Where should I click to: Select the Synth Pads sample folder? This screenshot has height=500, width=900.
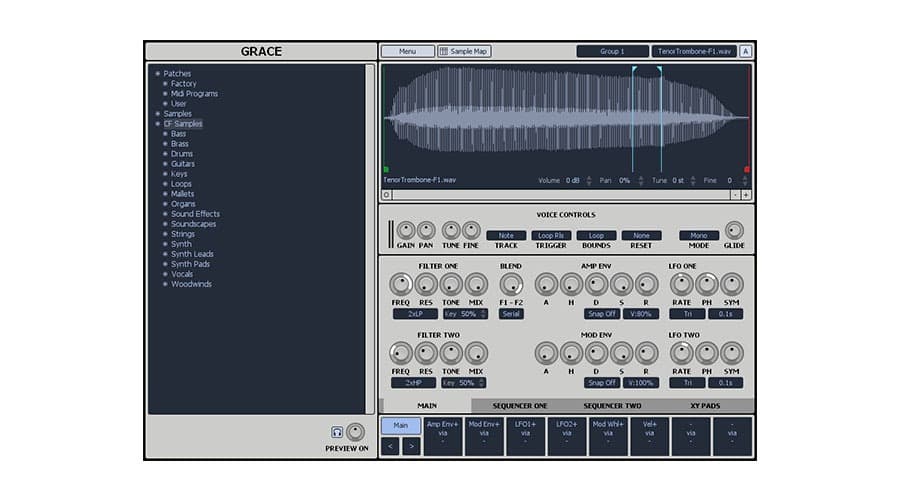(190, 264)
